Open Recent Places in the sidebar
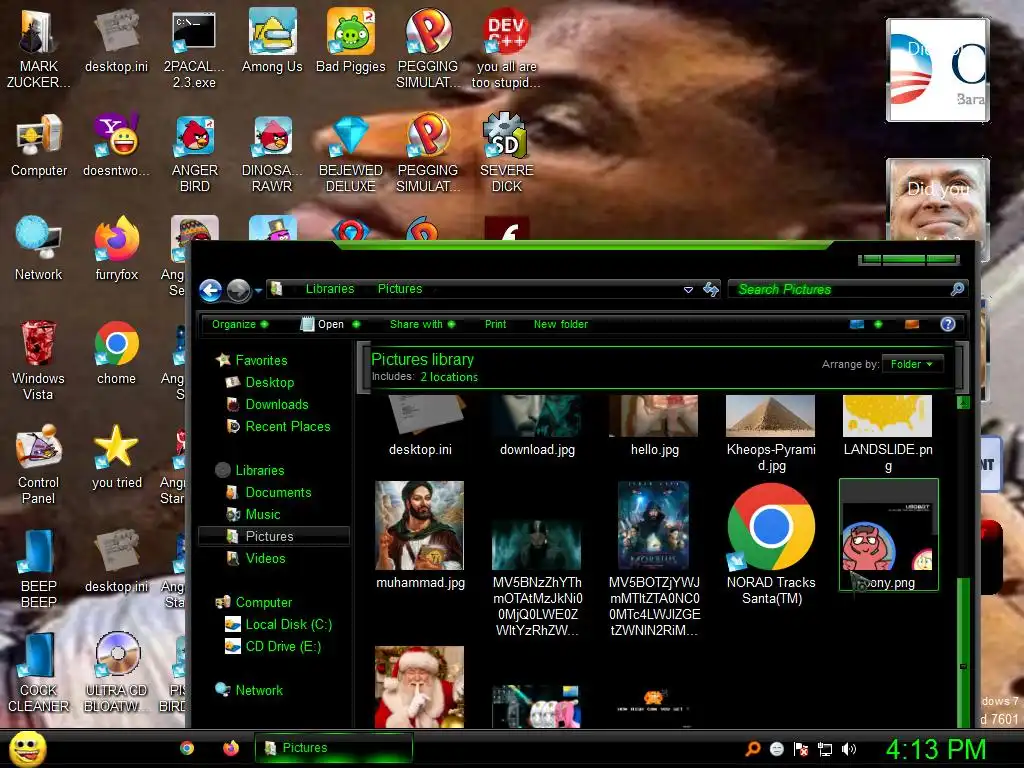The image size is (1024, 768). tap(278, 426)
